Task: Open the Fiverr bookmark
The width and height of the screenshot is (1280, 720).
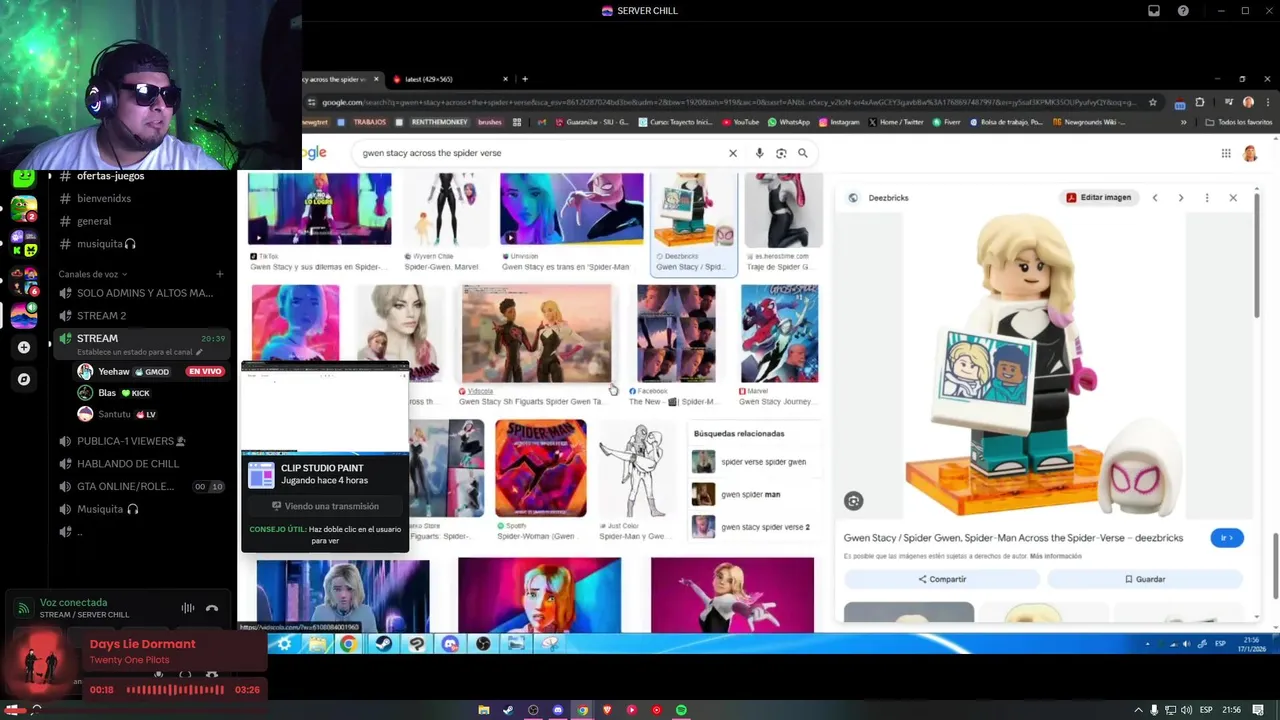Action: click(945, 122)
